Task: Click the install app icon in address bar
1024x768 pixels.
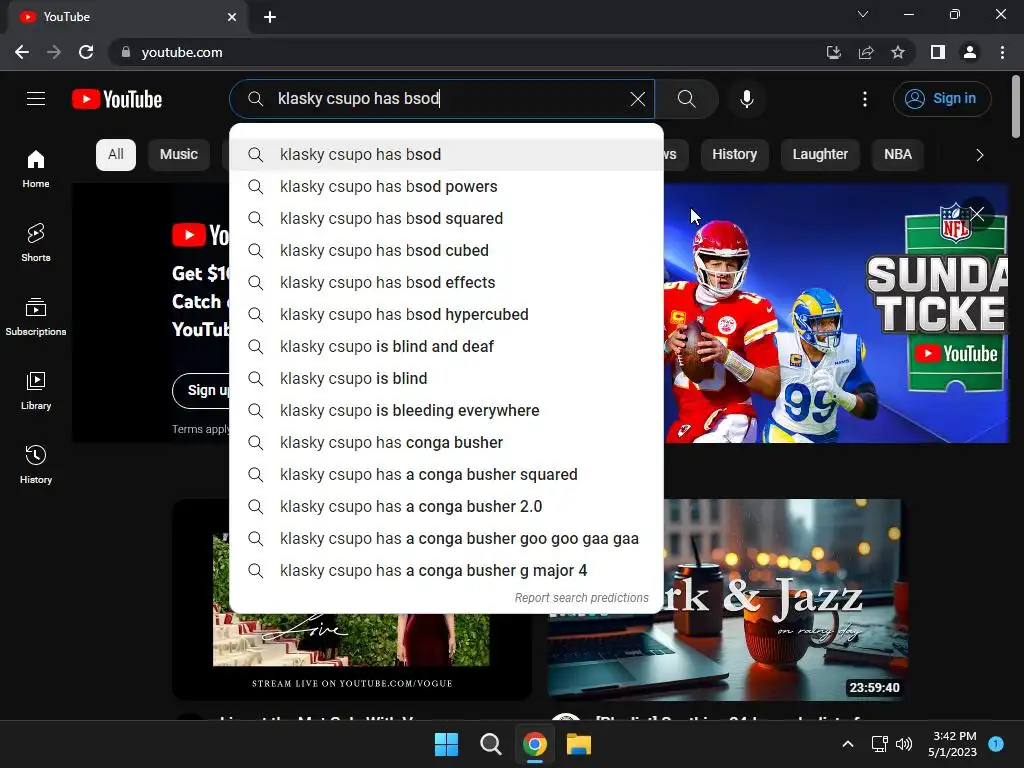Action: [833, 52]
